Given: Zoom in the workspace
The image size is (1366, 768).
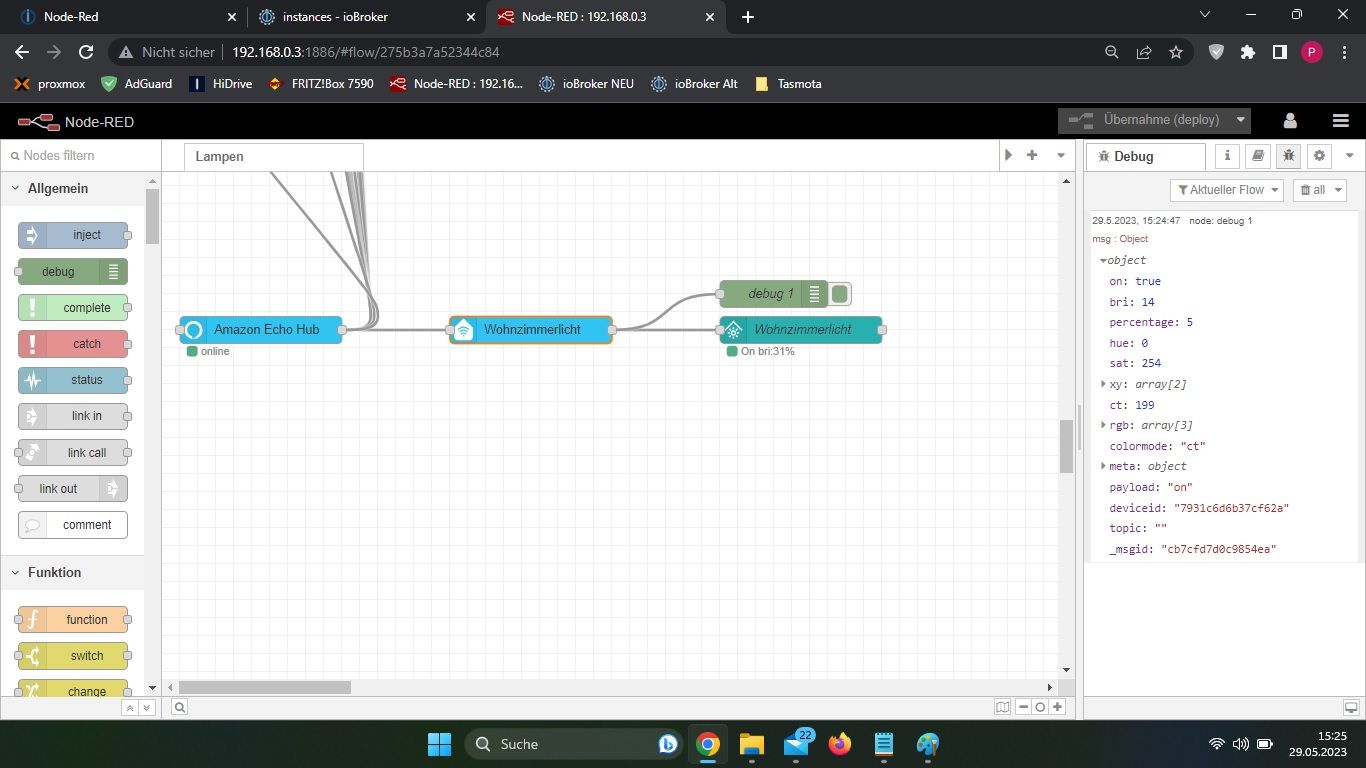Looking at the screenshot, I should click(x=1057, y=707).
